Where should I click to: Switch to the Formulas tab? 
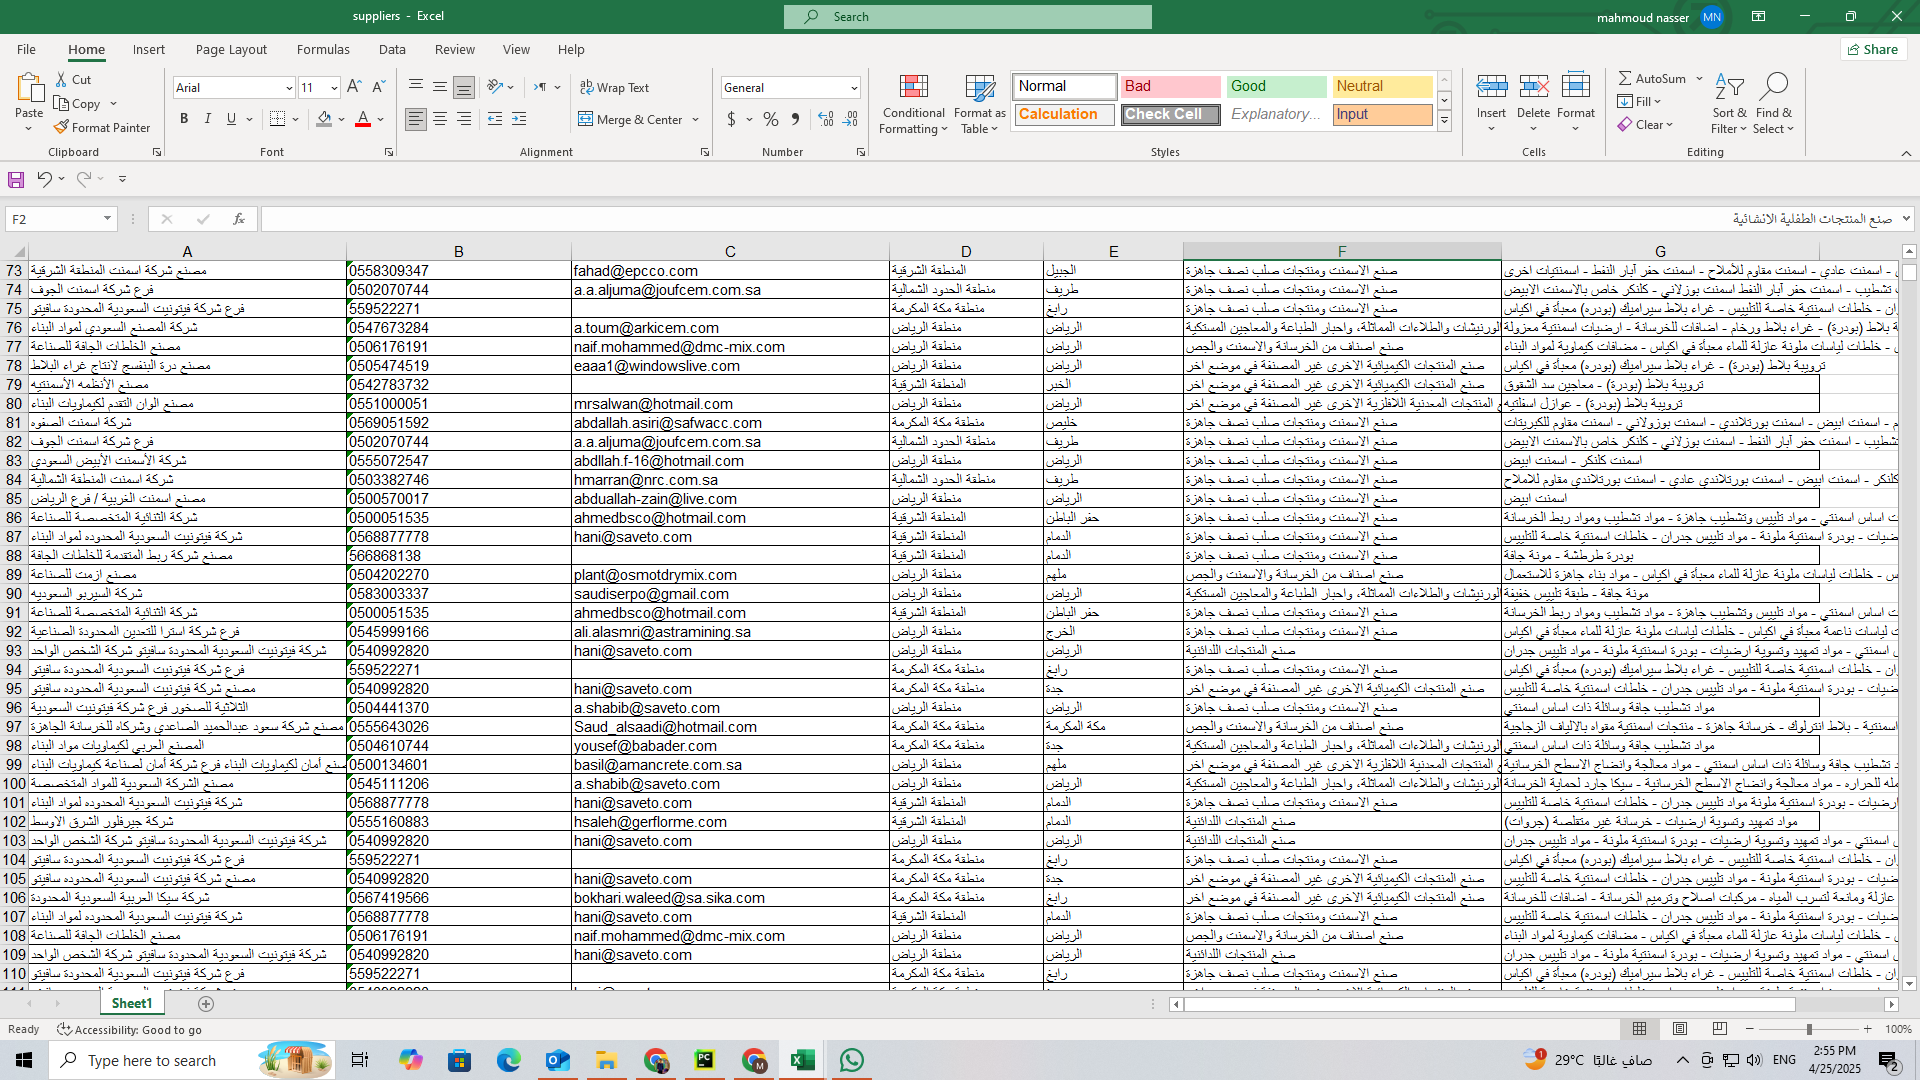click(x=322, y=49)
